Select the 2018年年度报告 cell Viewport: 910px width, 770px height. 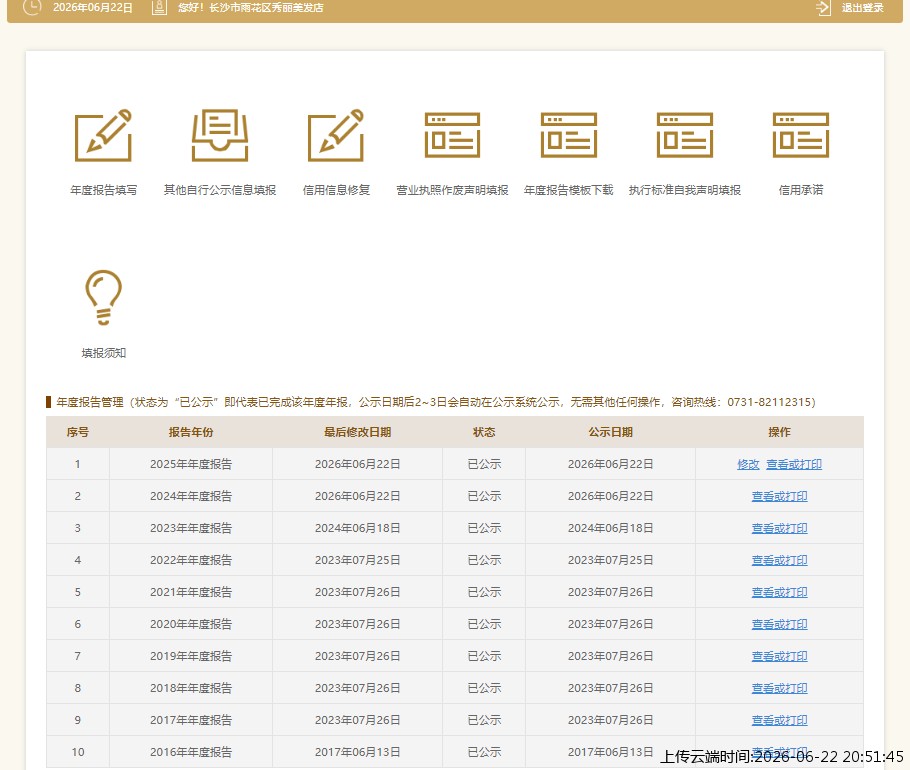pyautogui.click(x=191, y=688)
